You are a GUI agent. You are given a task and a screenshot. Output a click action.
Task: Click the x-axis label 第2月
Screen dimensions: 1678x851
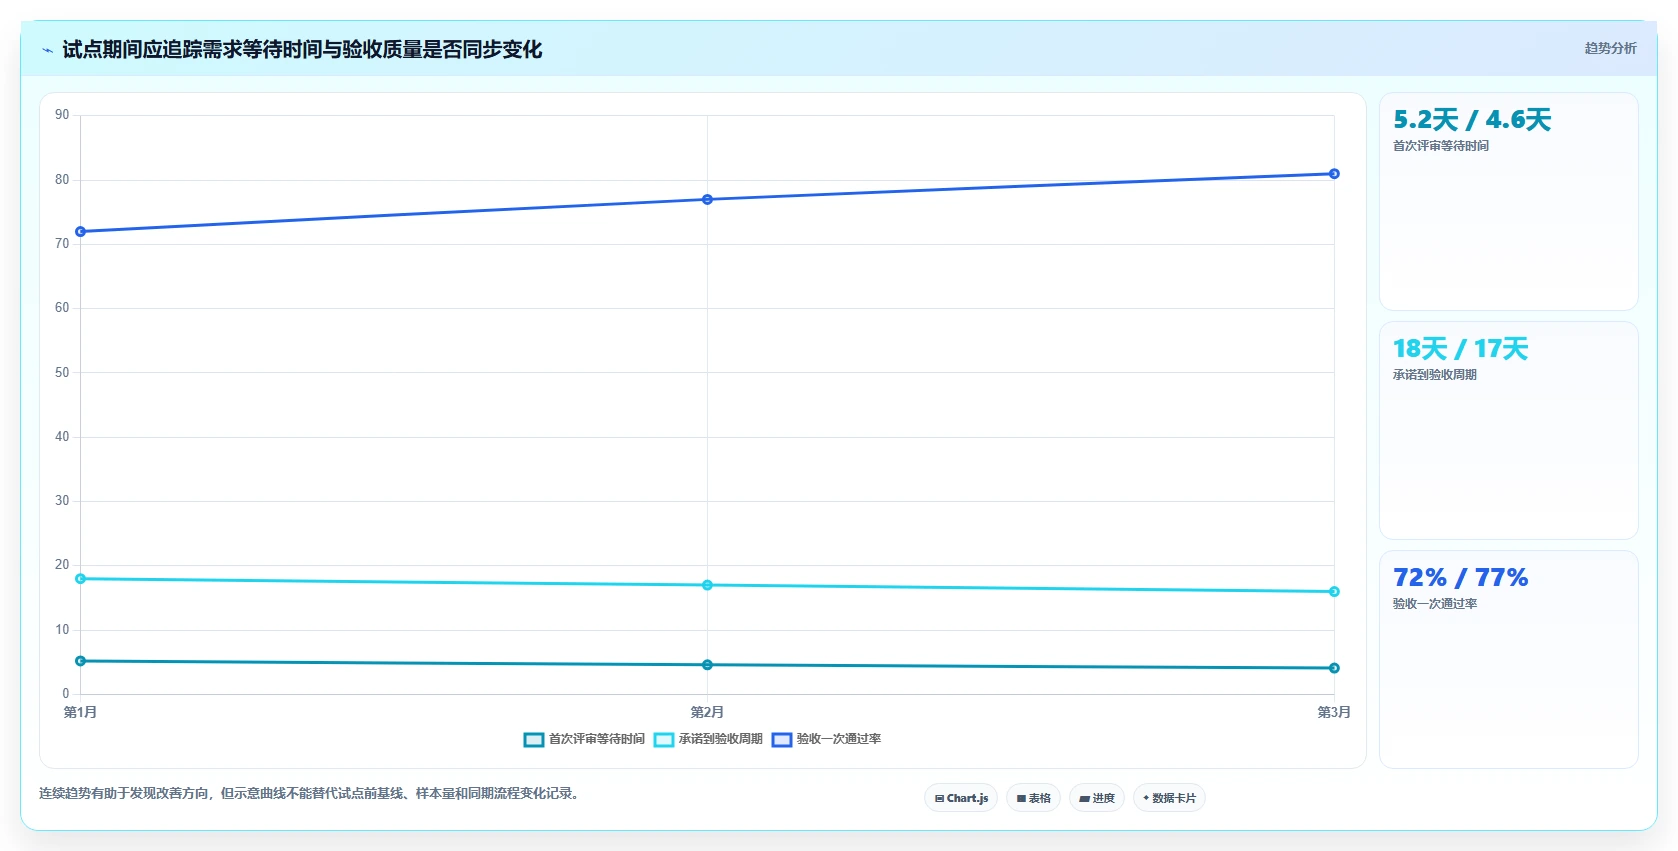point(707,712)
